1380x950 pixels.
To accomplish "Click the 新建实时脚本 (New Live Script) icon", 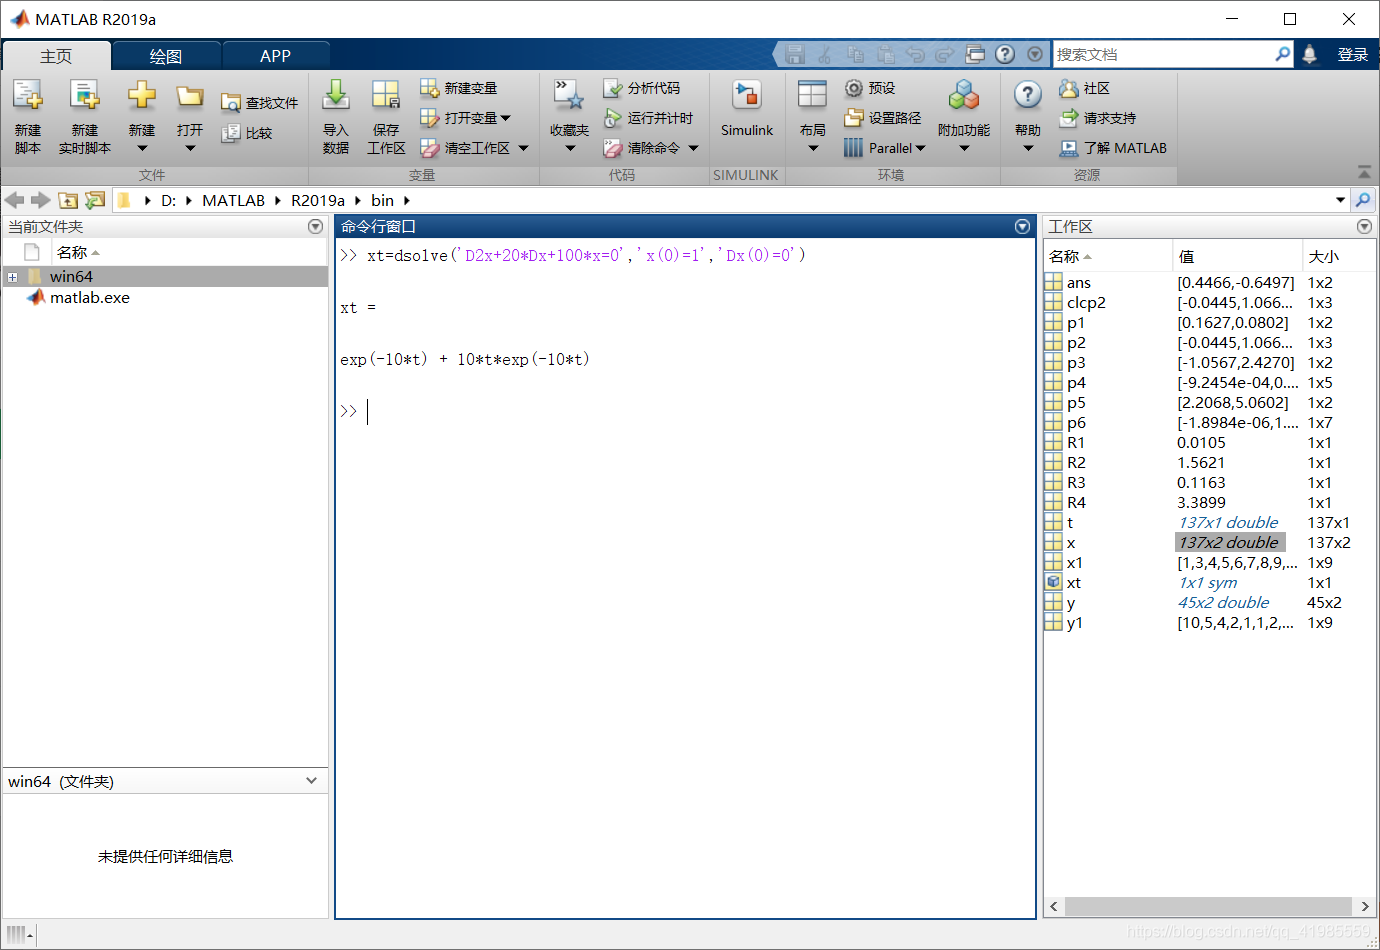I will click(85, 96).
